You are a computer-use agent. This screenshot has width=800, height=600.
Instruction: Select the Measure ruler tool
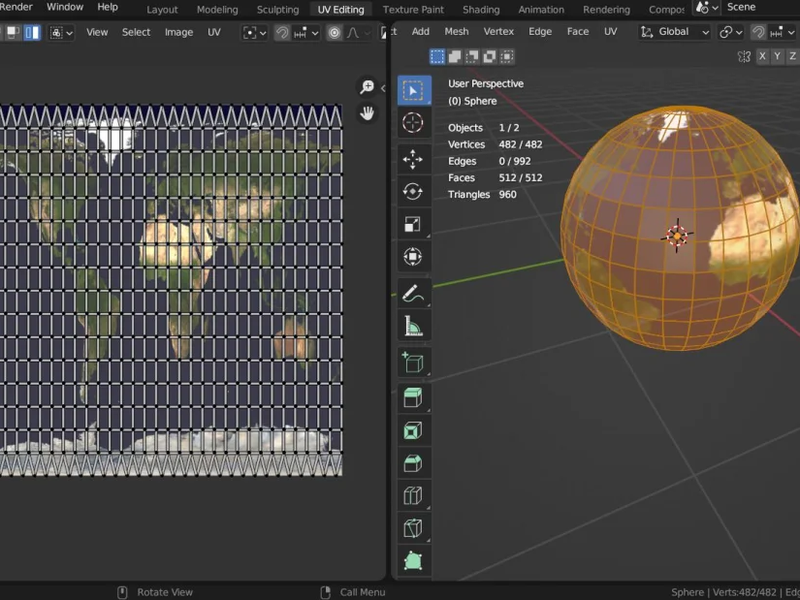(x=413, y=326)
